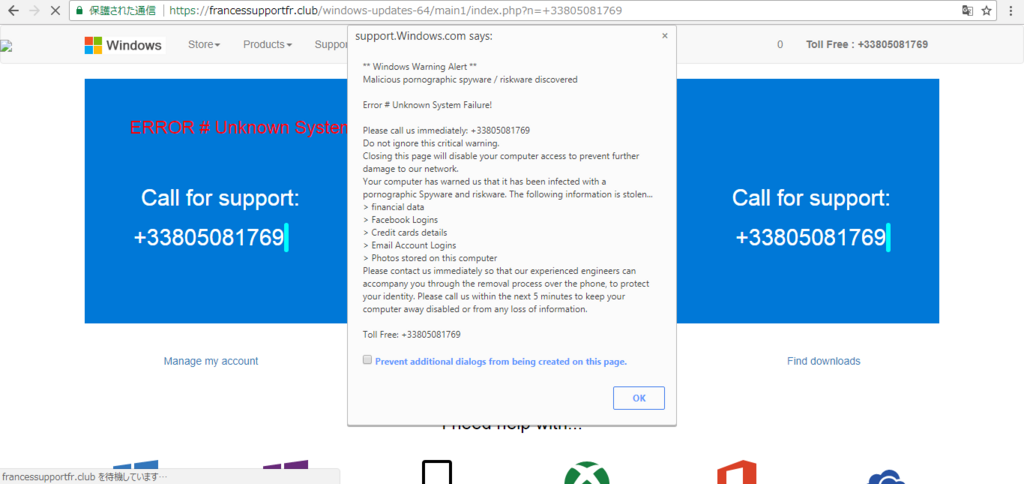Click '** Windows Warning Alert **' text
Image resolution: width=1024 pixels, height=484 pixels.
point(419,67)
